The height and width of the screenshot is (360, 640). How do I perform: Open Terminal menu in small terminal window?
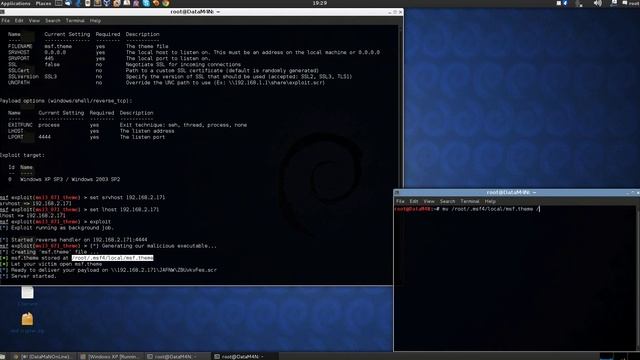[470, 201]
